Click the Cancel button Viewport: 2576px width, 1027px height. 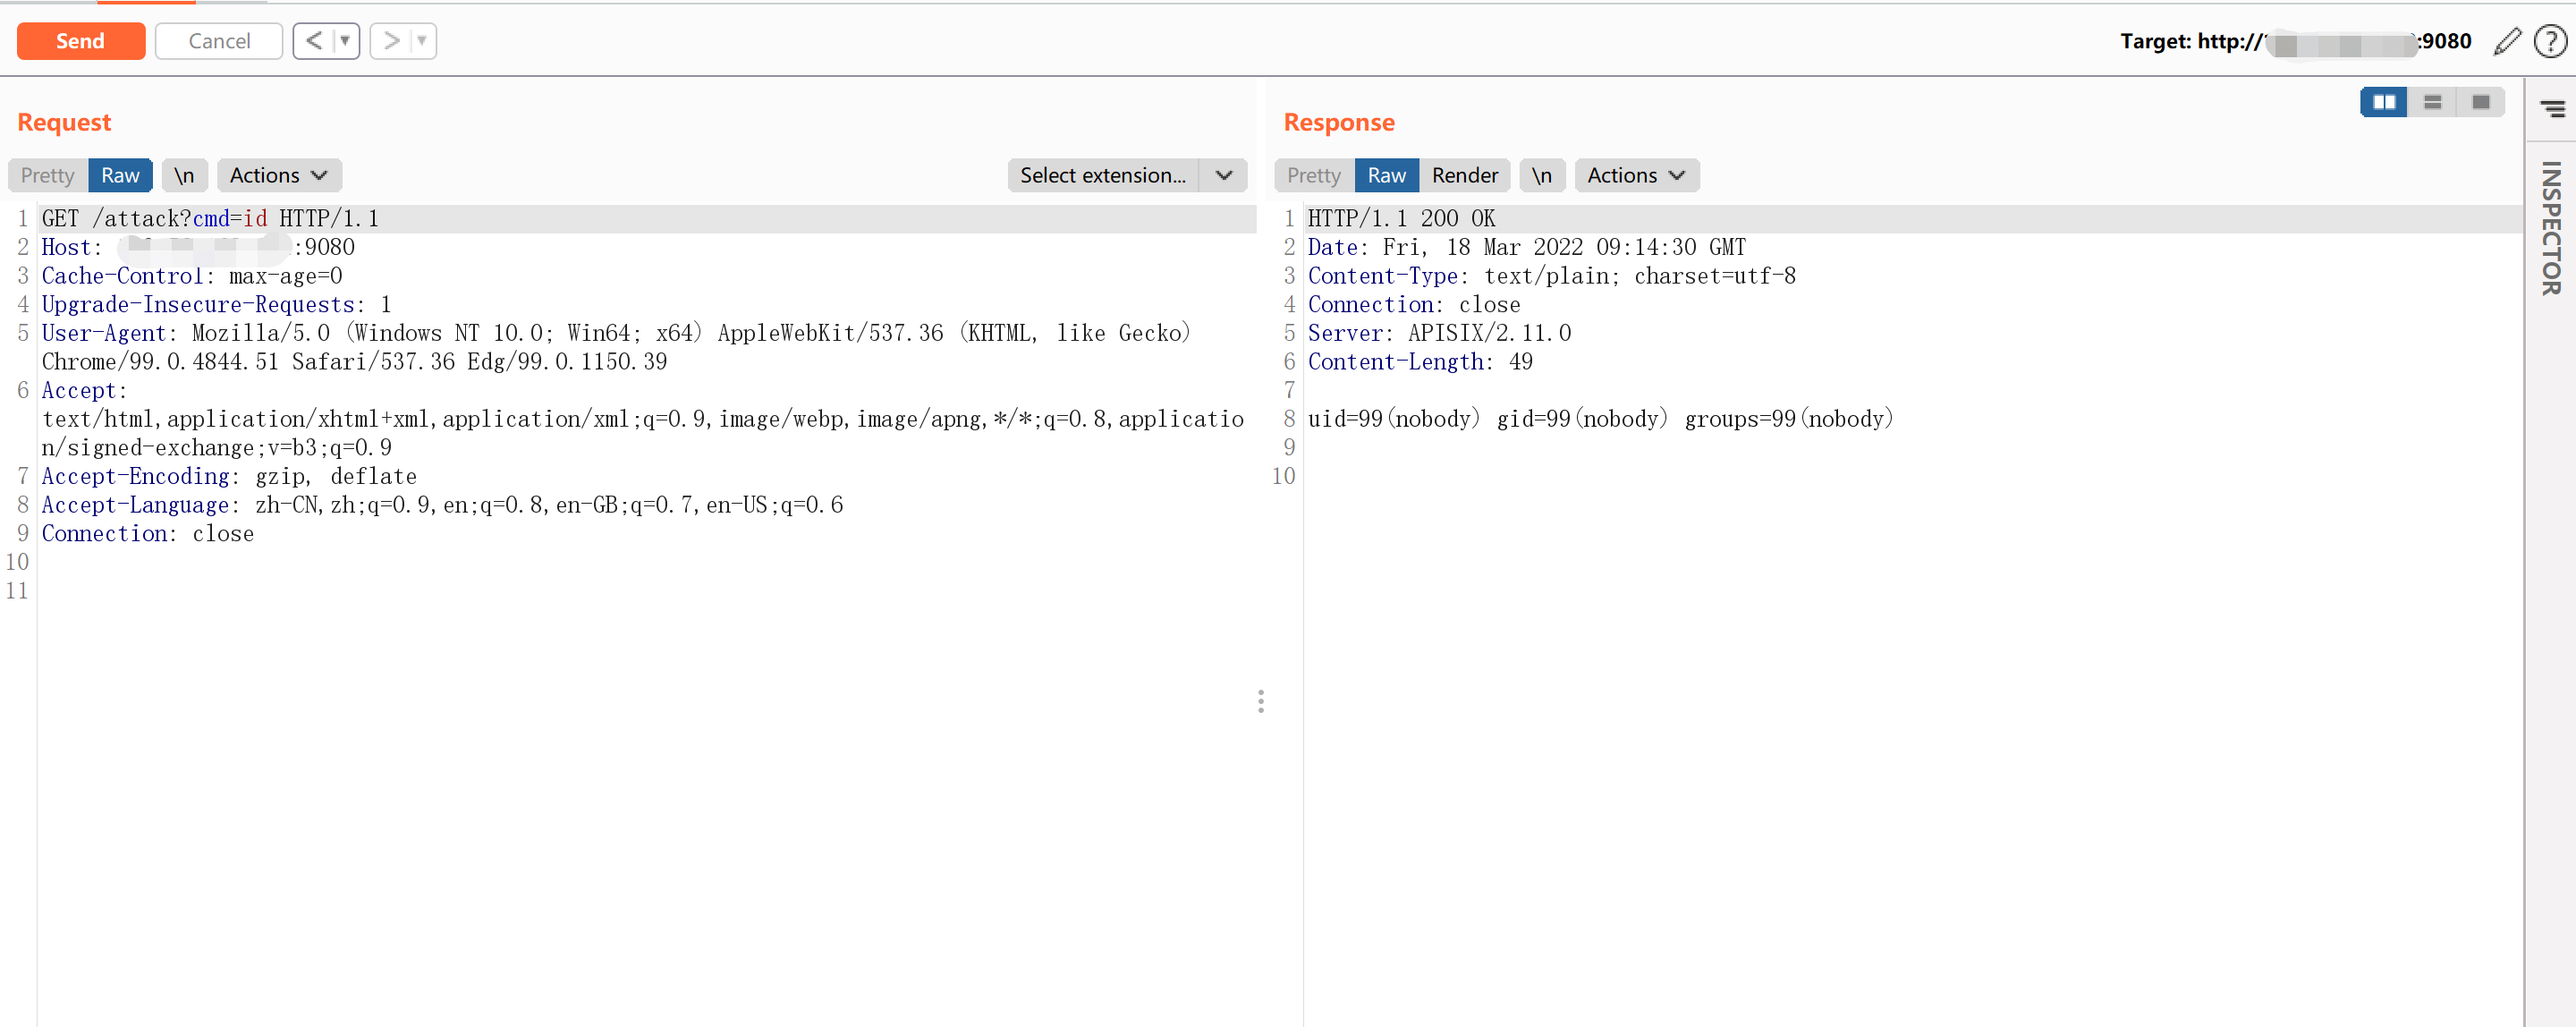pyautogui.click(x=219, y=41)
